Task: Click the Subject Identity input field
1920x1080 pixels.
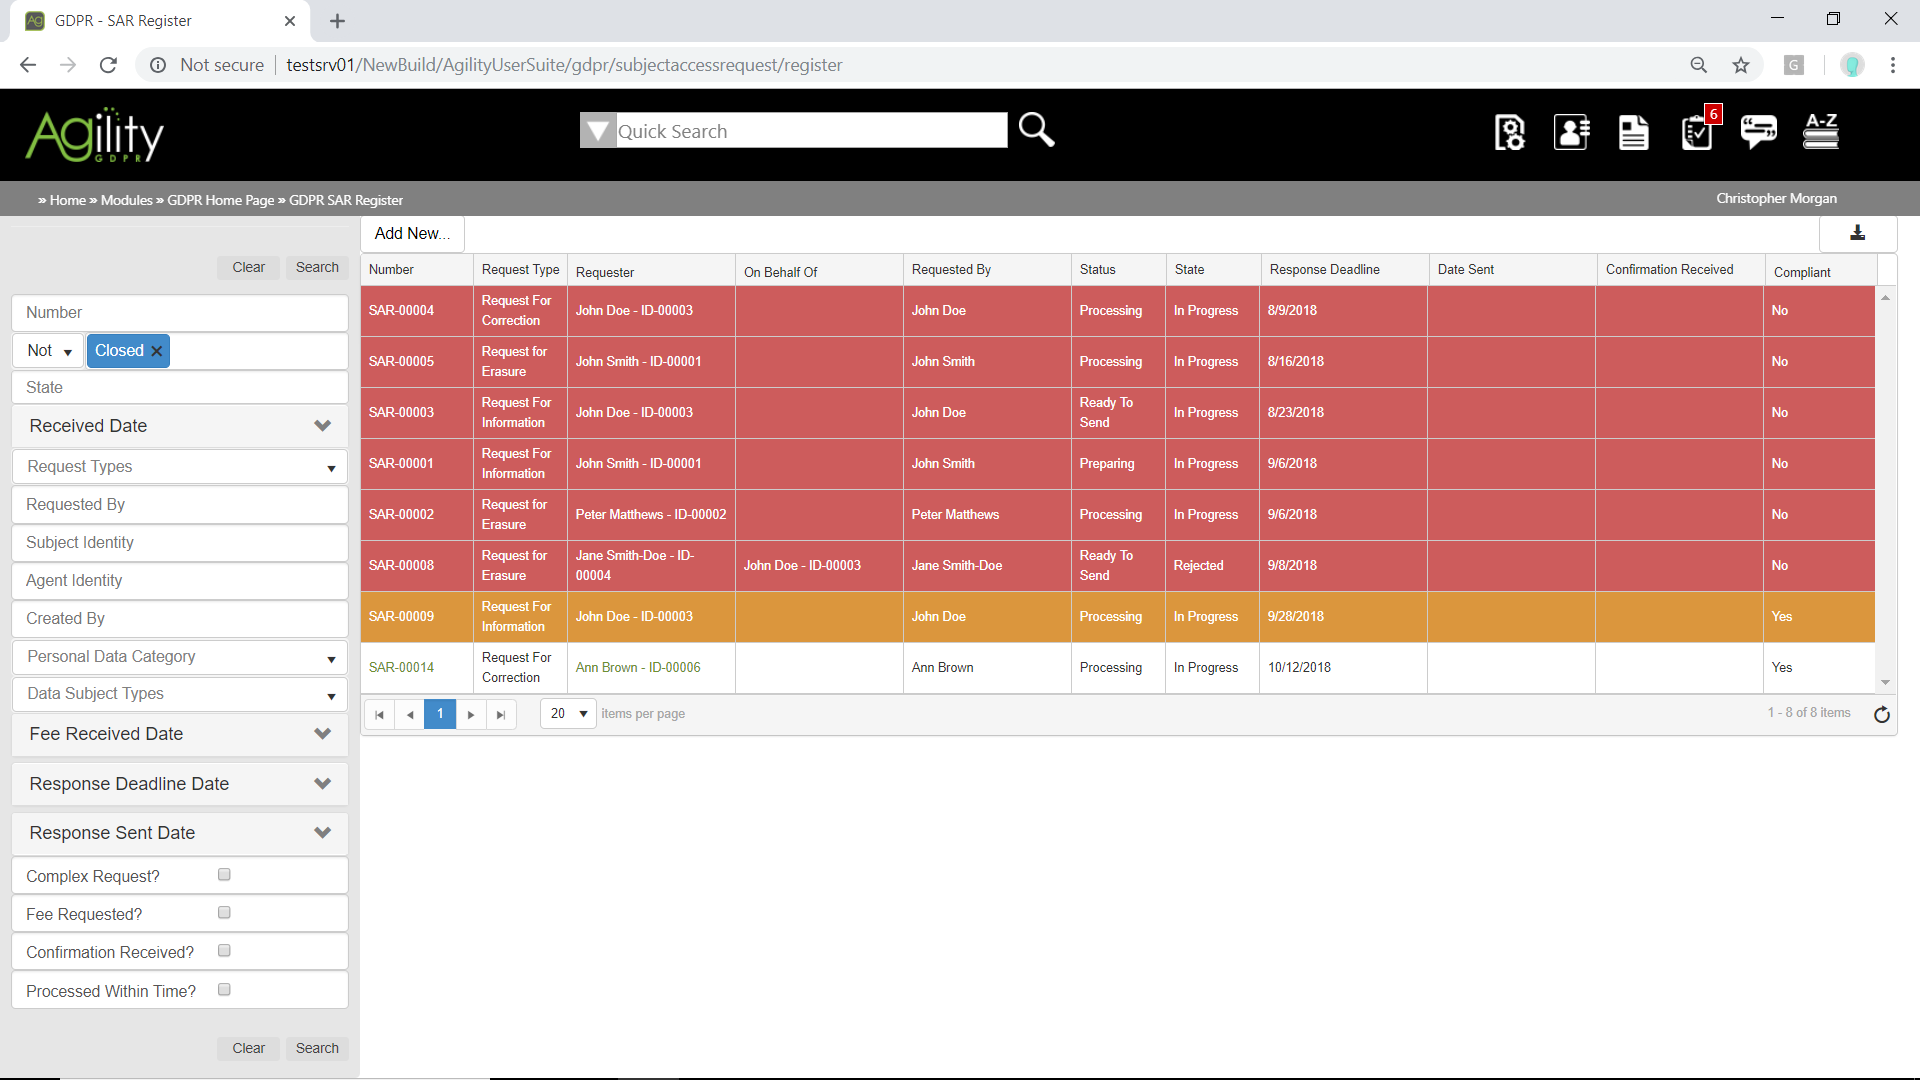Action: (180, 543)
